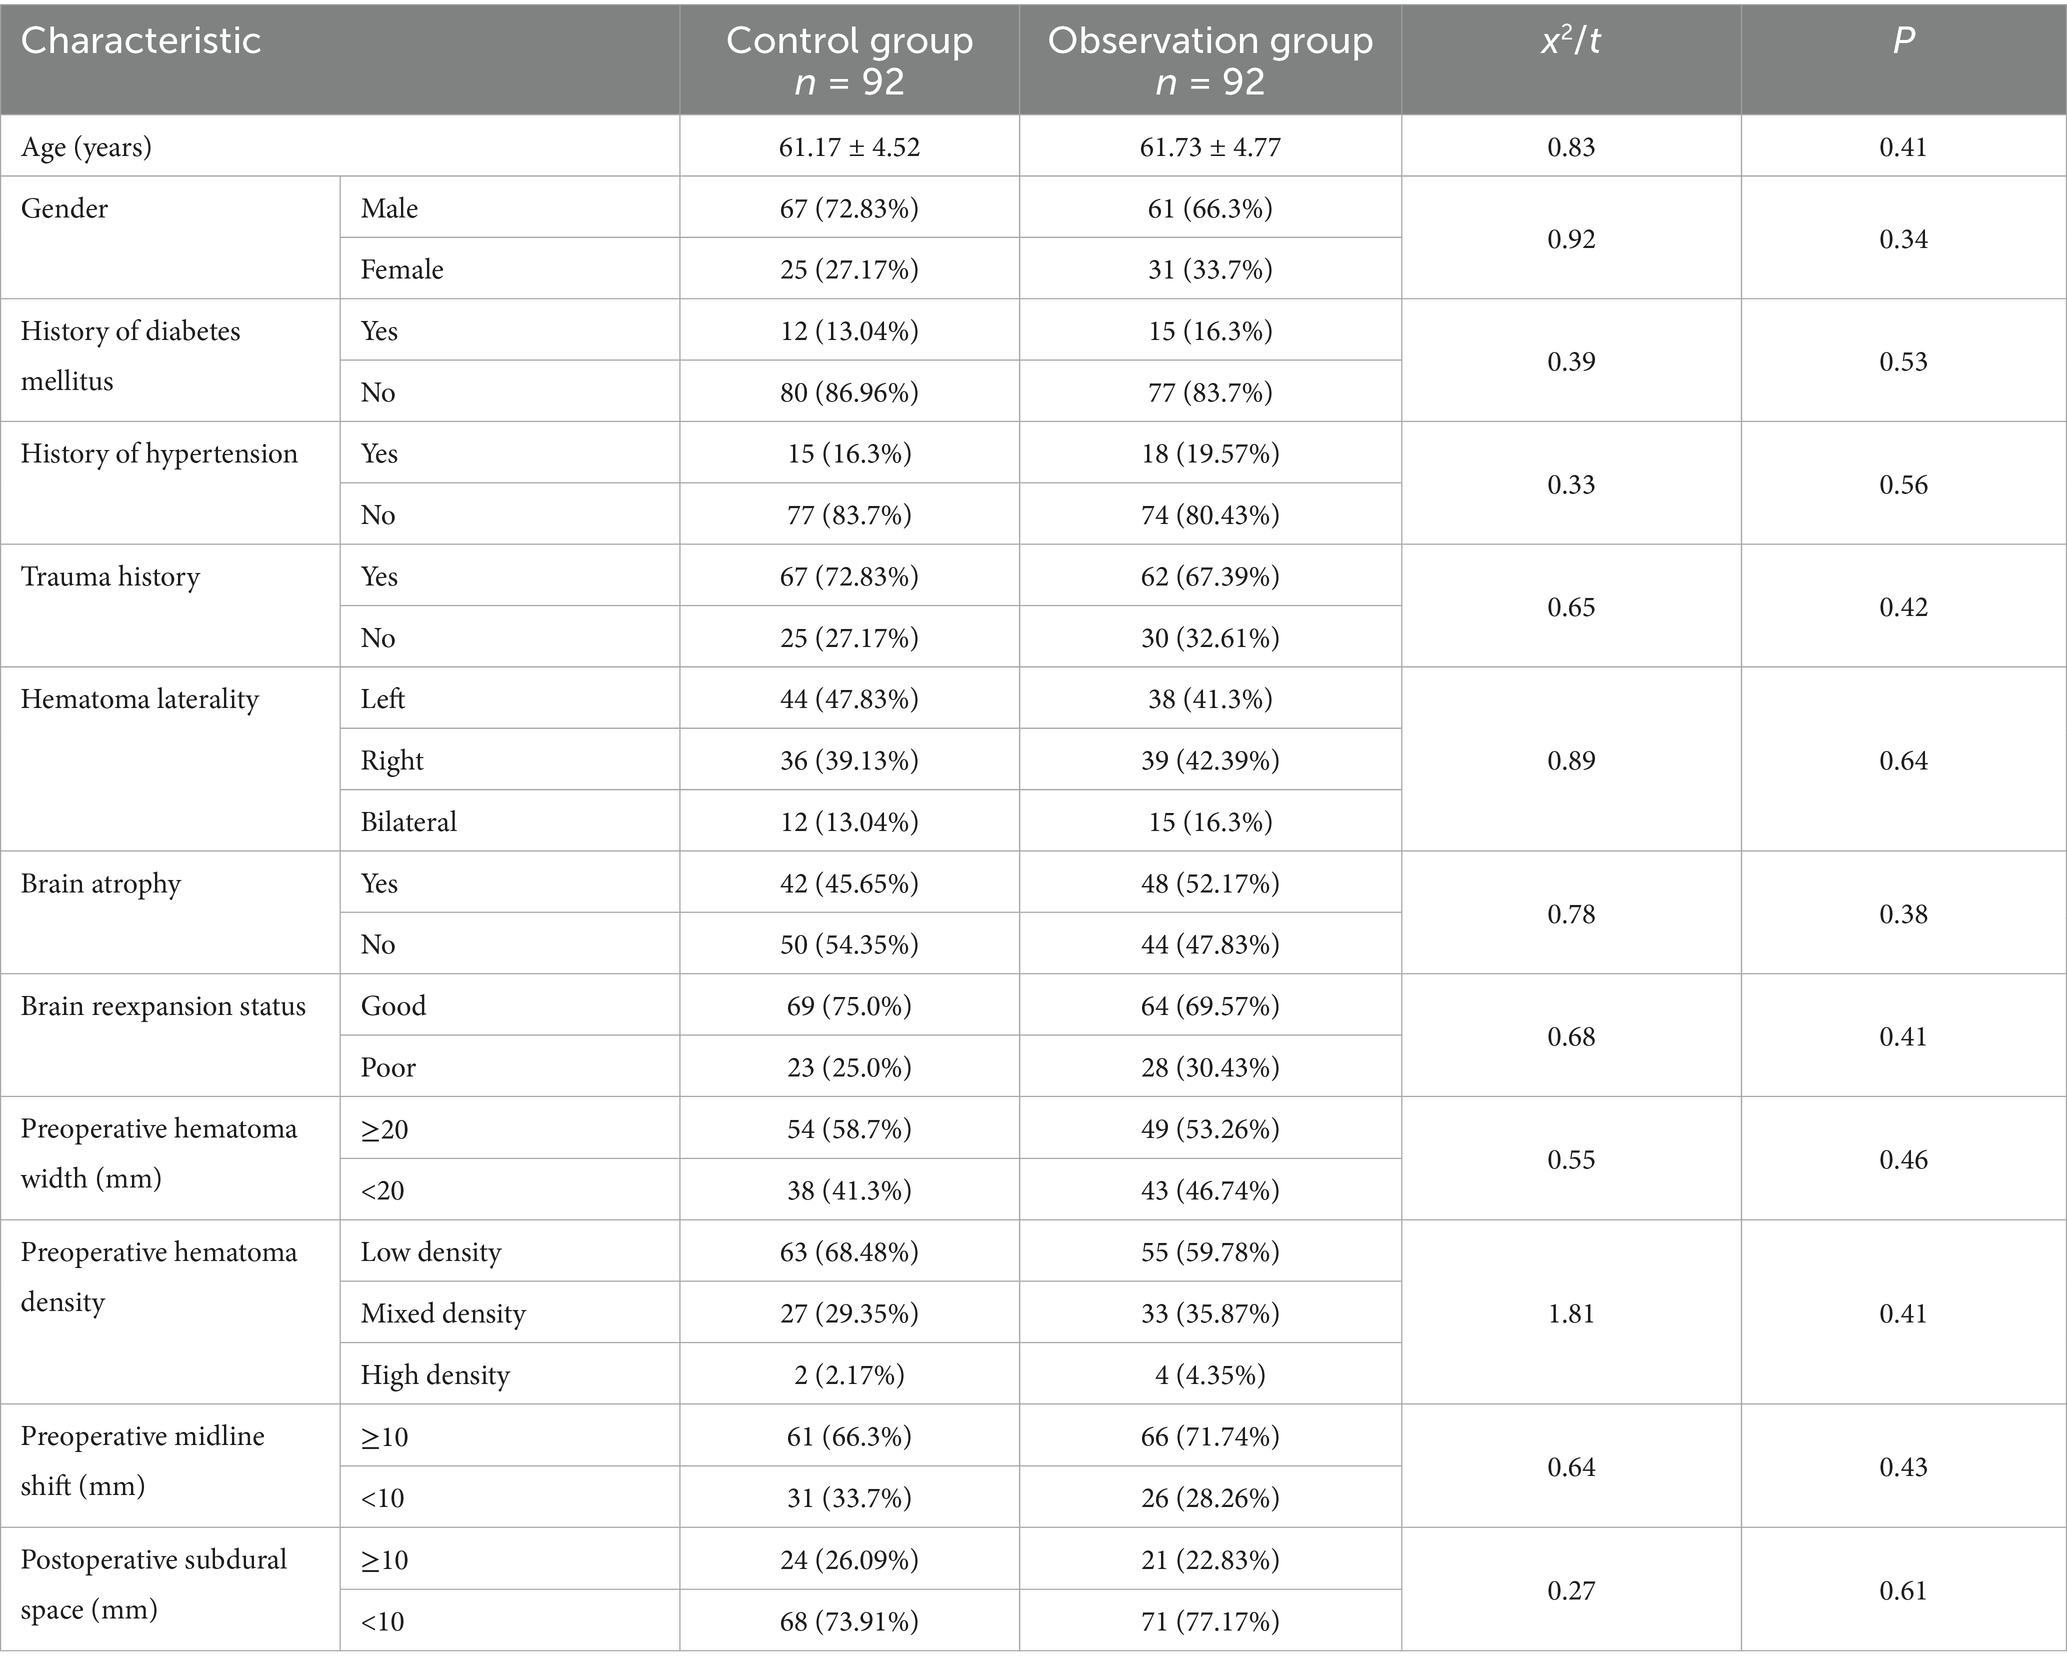Select the Trauma history row label
The height and width of the screenshot is (1669, 2067).
110,577
